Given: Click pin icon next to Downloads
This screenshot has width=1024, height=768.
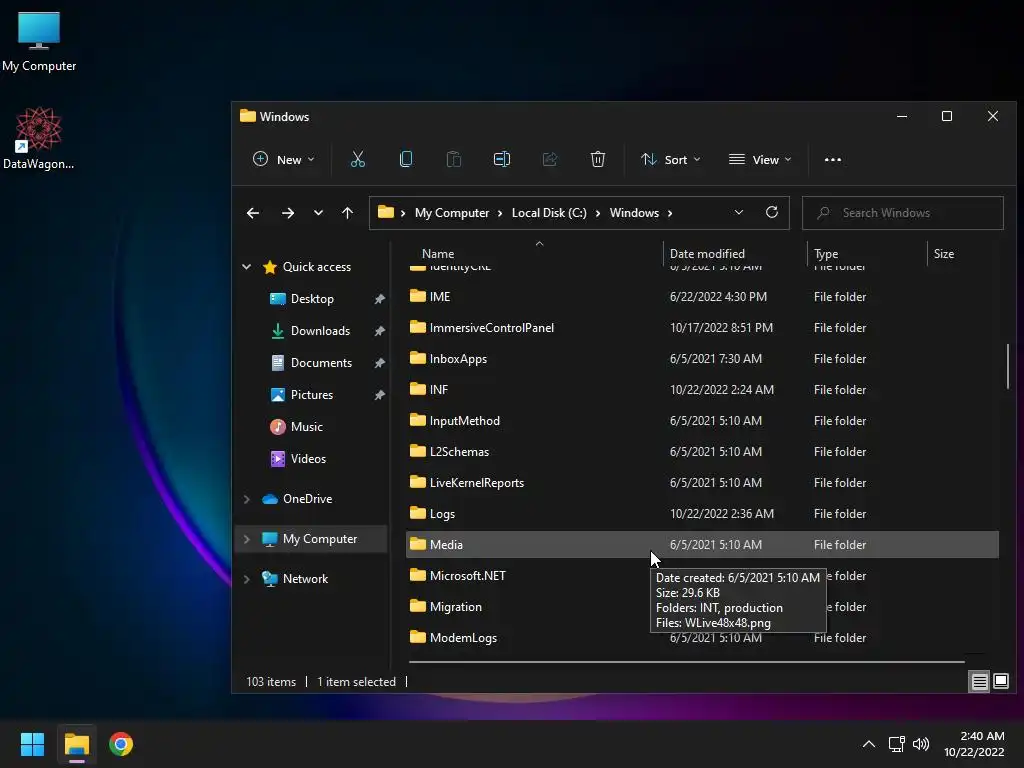Looking at the screenshot, I should (379, 331).
